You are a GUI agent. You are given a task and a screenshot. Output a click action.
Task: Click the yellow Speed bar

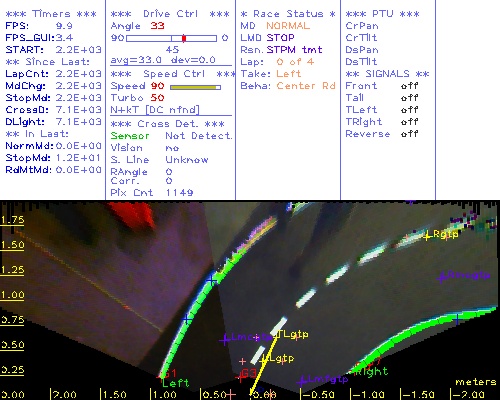(x=195, y=87)
